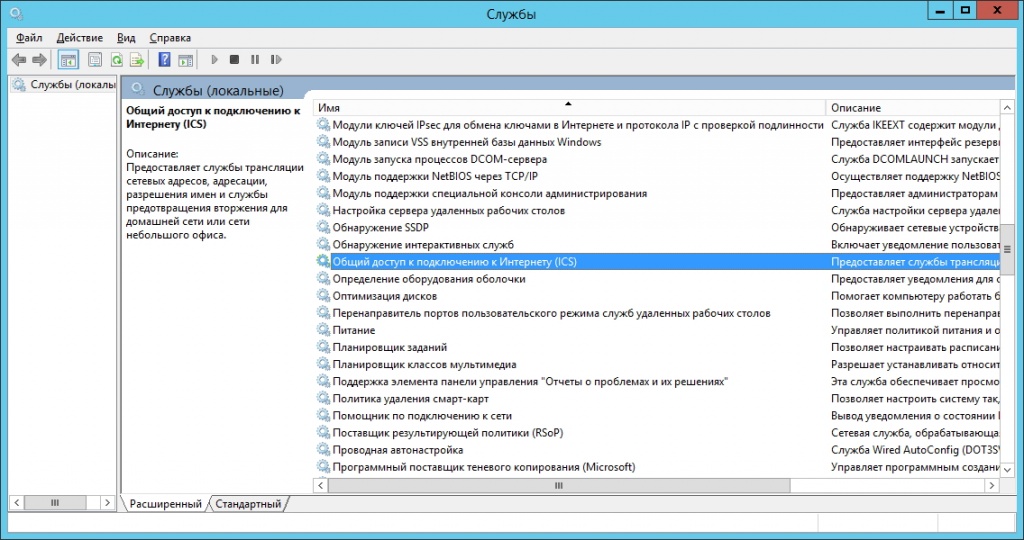This screenshot has width=1024, height=540.
Task: Select Перенаправитель портов пользовательского режима row
Action: pyautogui.click(x=551, y=313)
